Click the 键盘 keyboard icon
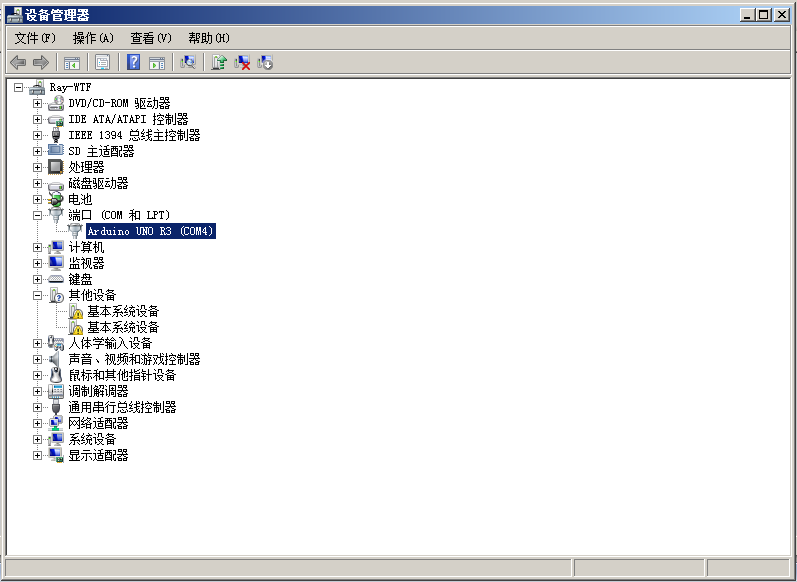 coord(56,280)
